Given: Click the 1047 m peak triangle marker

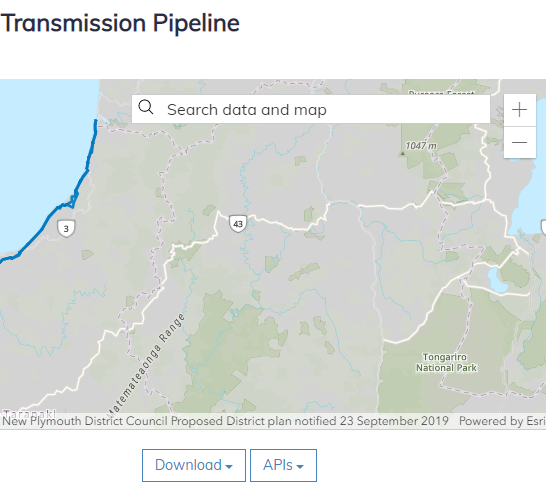Looking at the screenshot, I should 403,153.
